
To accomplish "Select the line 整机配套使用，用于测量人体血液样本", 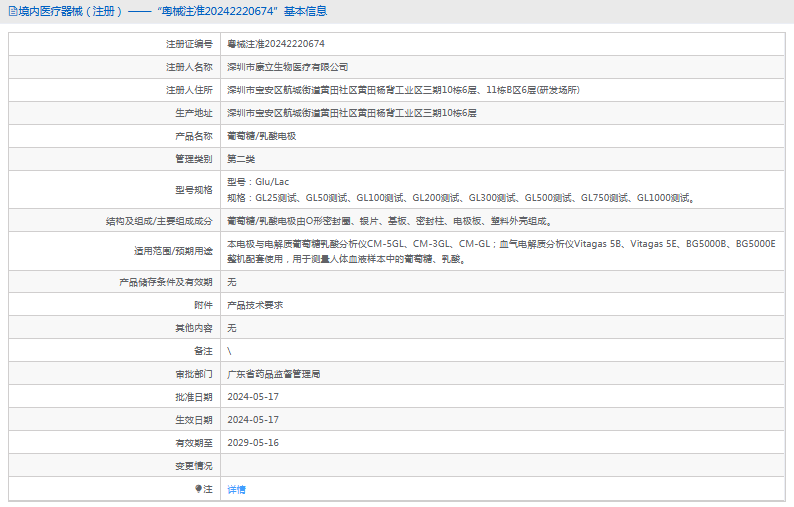I will pos(347,259).
